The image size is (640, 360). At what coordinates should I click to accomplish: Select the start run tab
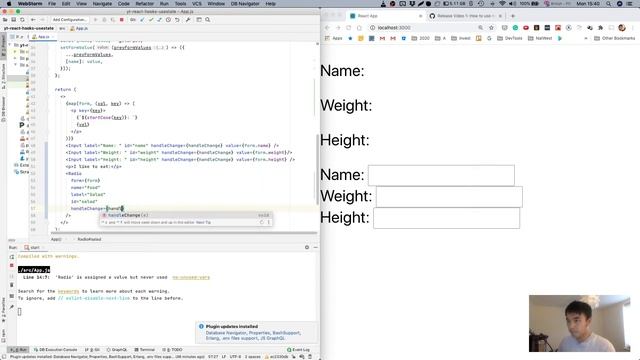[33, 247]
